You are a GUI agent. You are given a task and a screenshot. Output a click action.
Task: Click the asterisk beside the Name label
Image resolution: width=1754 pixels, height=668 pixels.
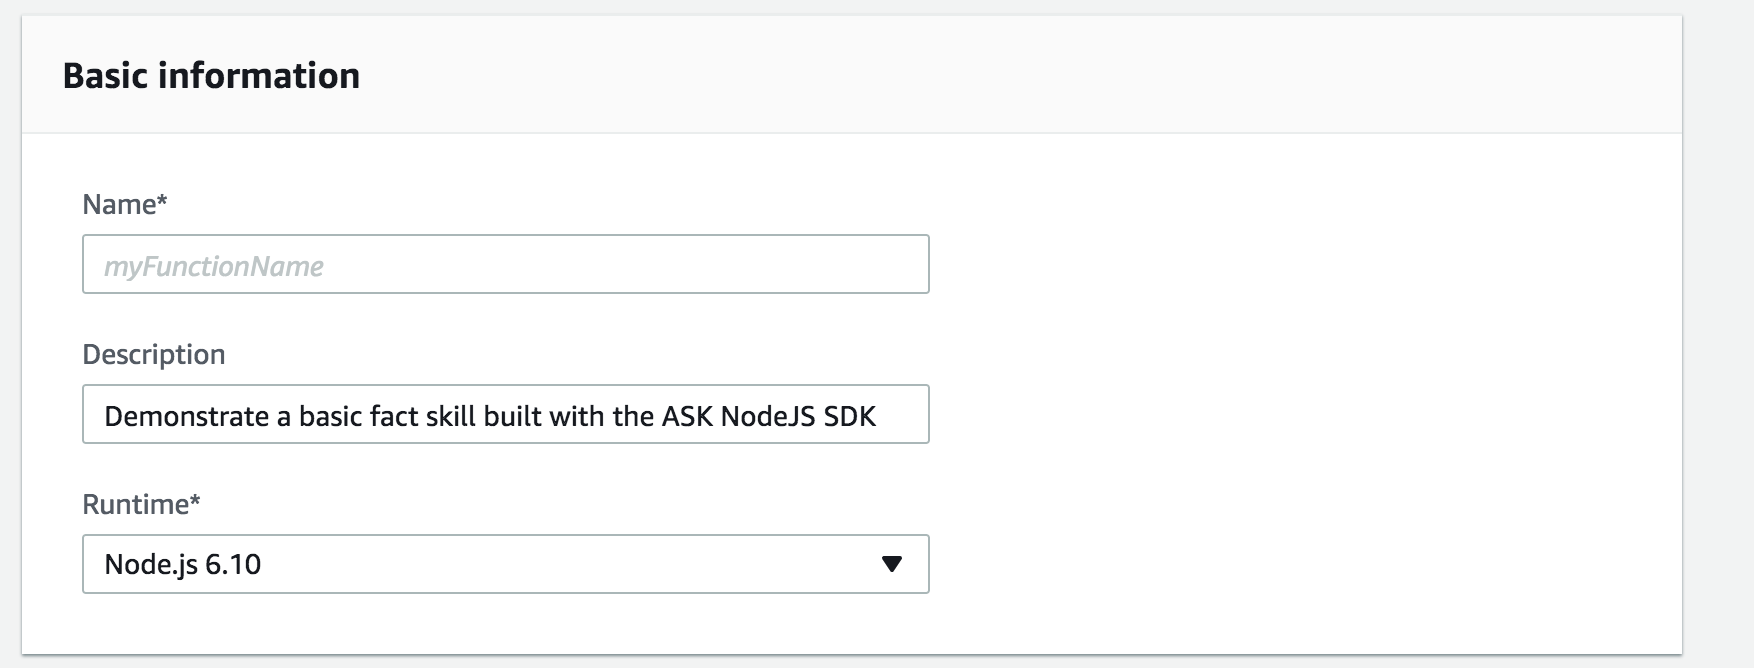162,201
